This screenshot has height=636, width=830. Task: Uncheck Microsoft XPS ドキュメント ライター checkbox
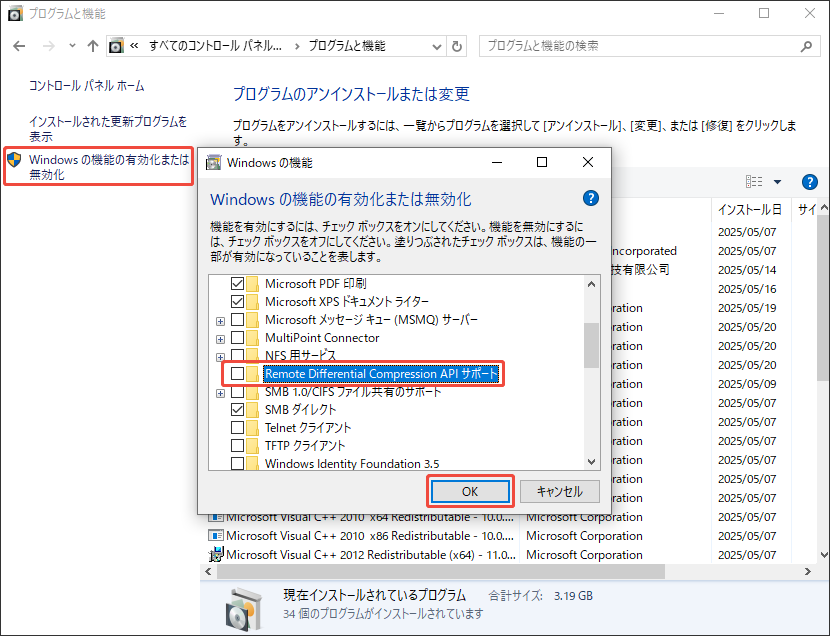(237, 302)
